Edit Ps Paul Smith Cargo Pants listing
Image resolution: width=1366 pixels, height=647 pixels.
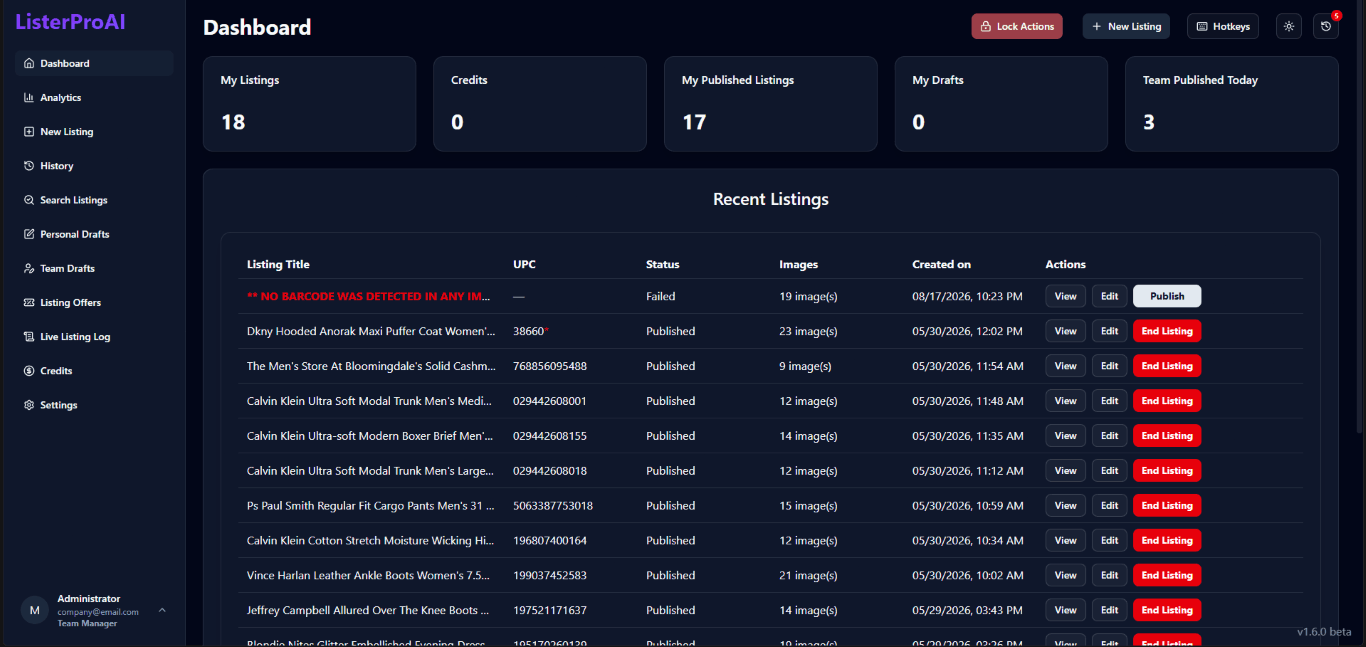point(1109,506)
